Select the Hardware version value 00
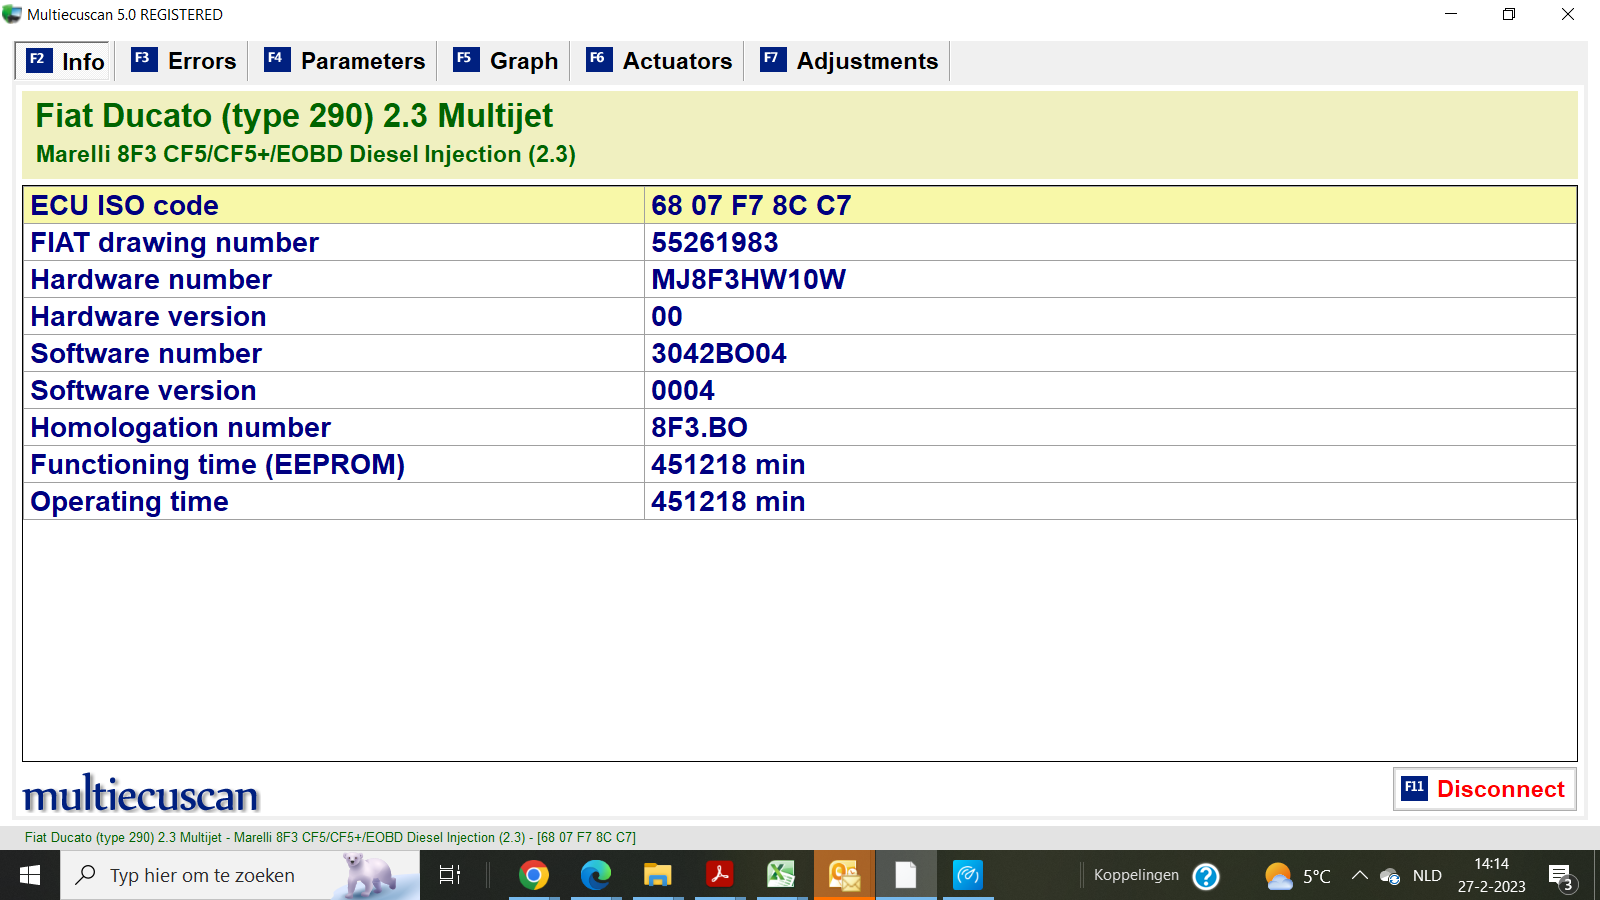Image resolution: width=1600 pixels, height=900 pixels. tap(667, 316)
